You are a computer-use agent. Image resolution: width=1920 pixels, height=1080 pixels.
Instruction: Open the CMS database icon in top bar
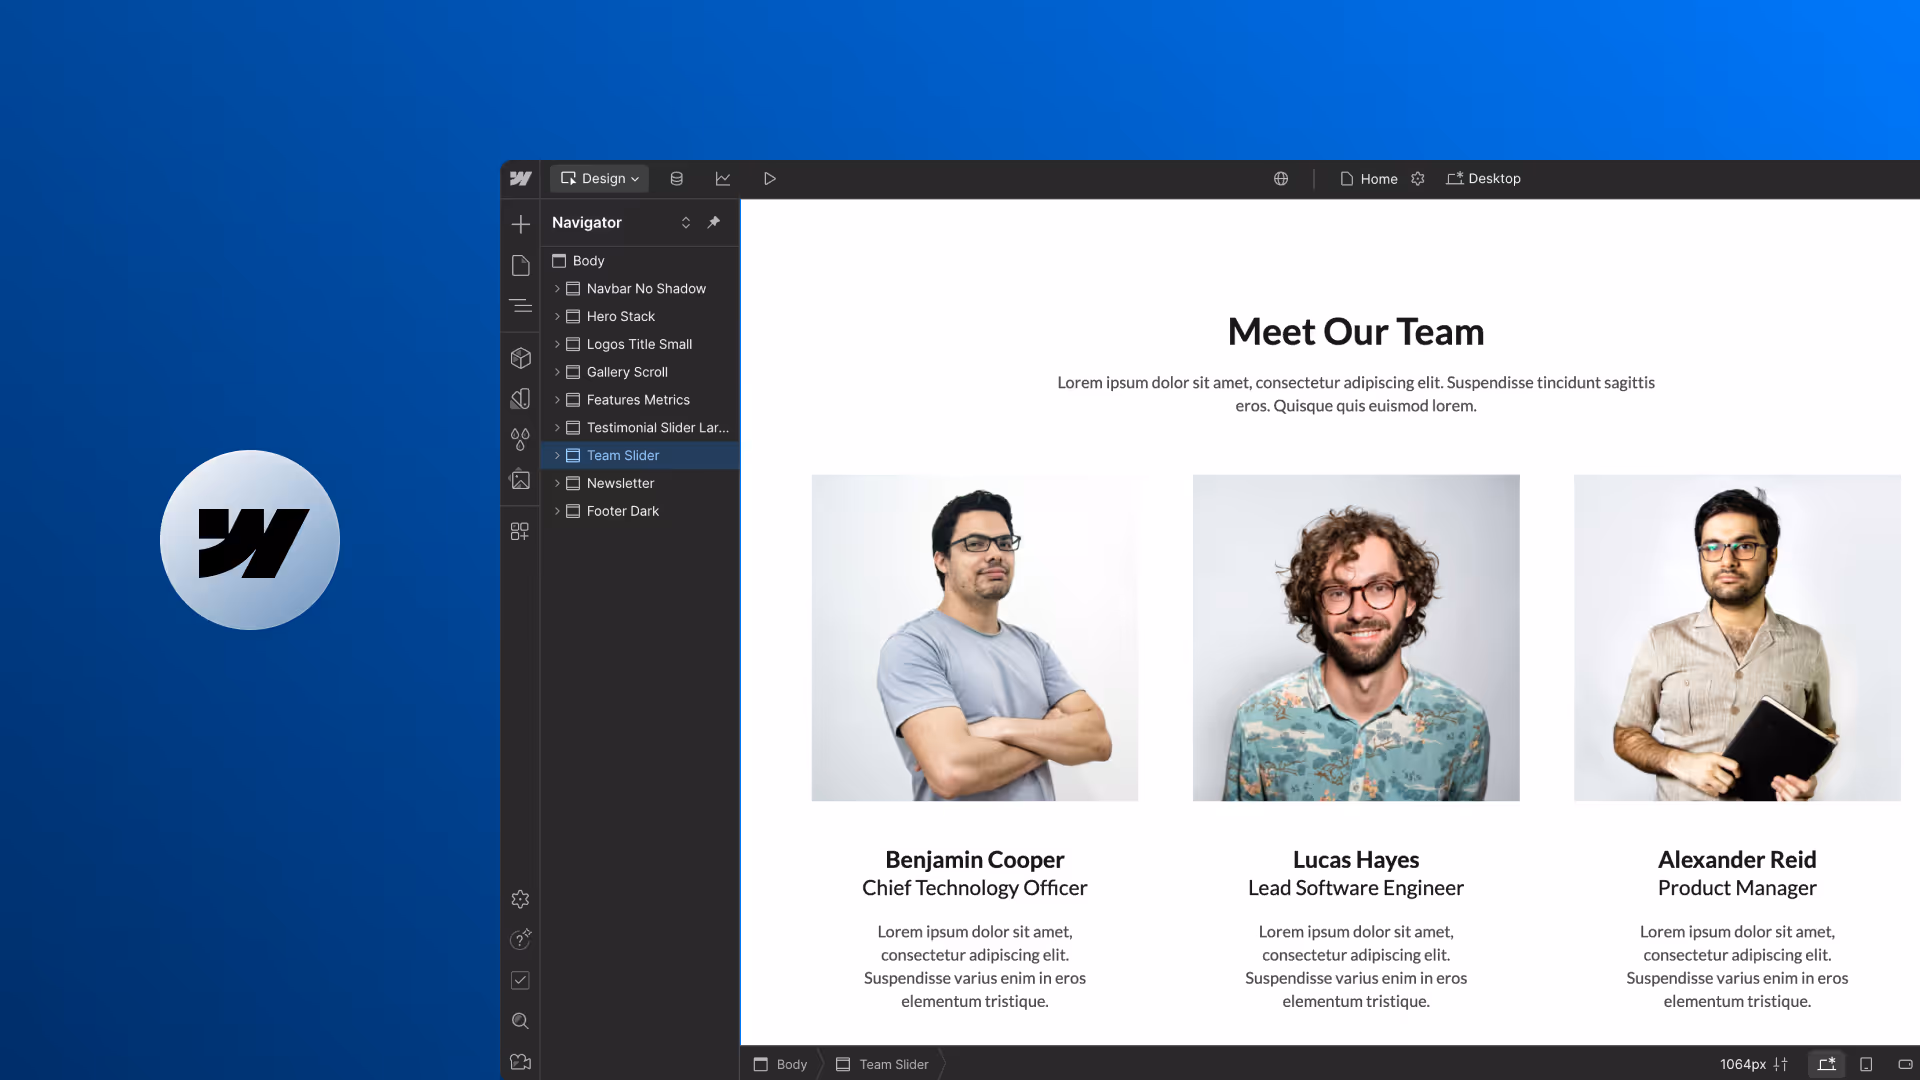677,179
